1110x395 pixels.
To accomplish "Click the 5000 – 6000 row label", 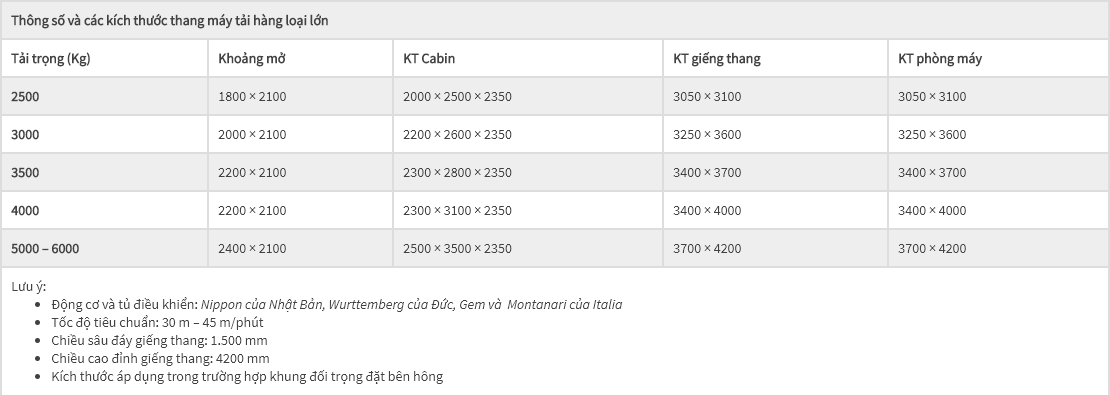I will click(x=45, y=248).
